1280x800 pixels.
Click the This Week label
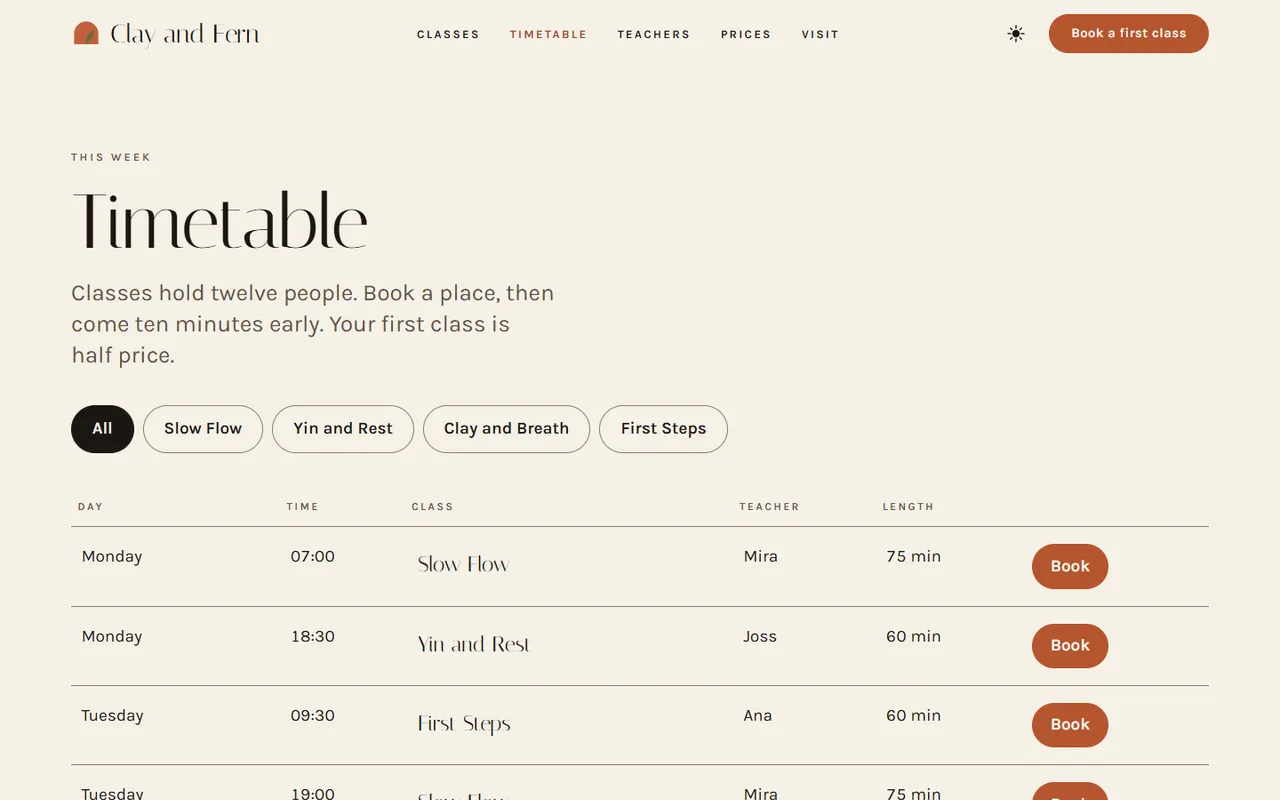[111, 157]
